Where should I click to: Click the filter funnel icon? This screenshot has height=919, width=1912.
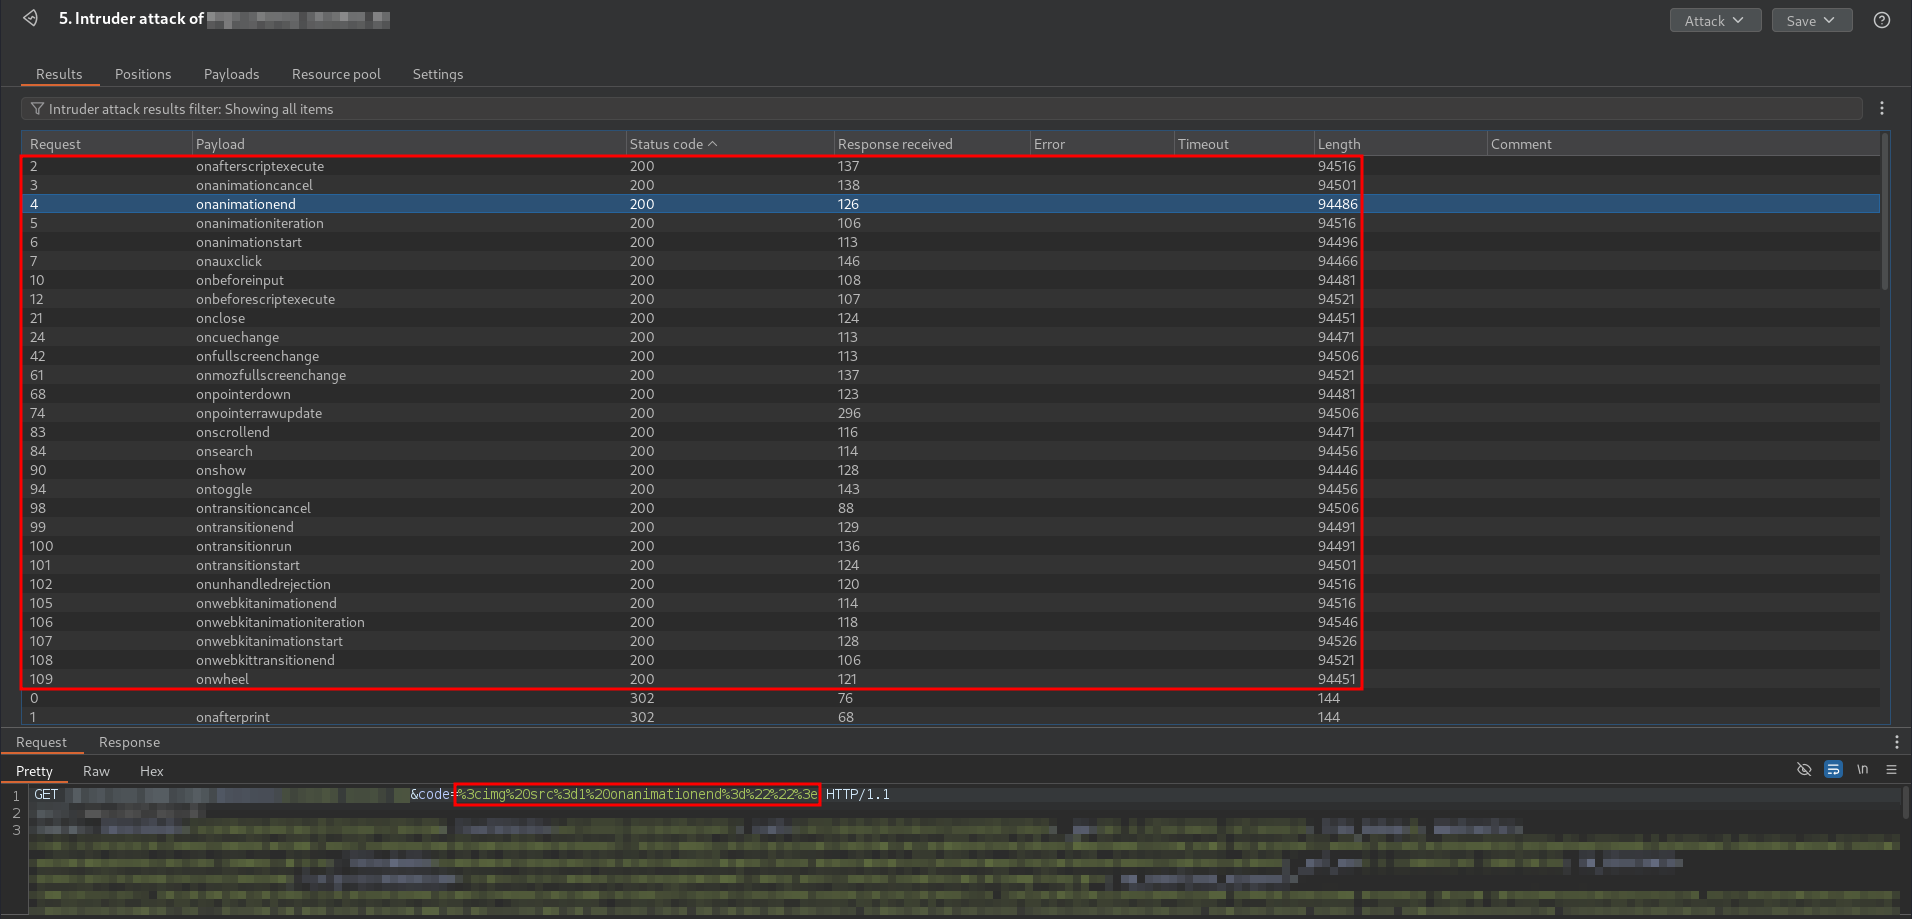[37, 108]
